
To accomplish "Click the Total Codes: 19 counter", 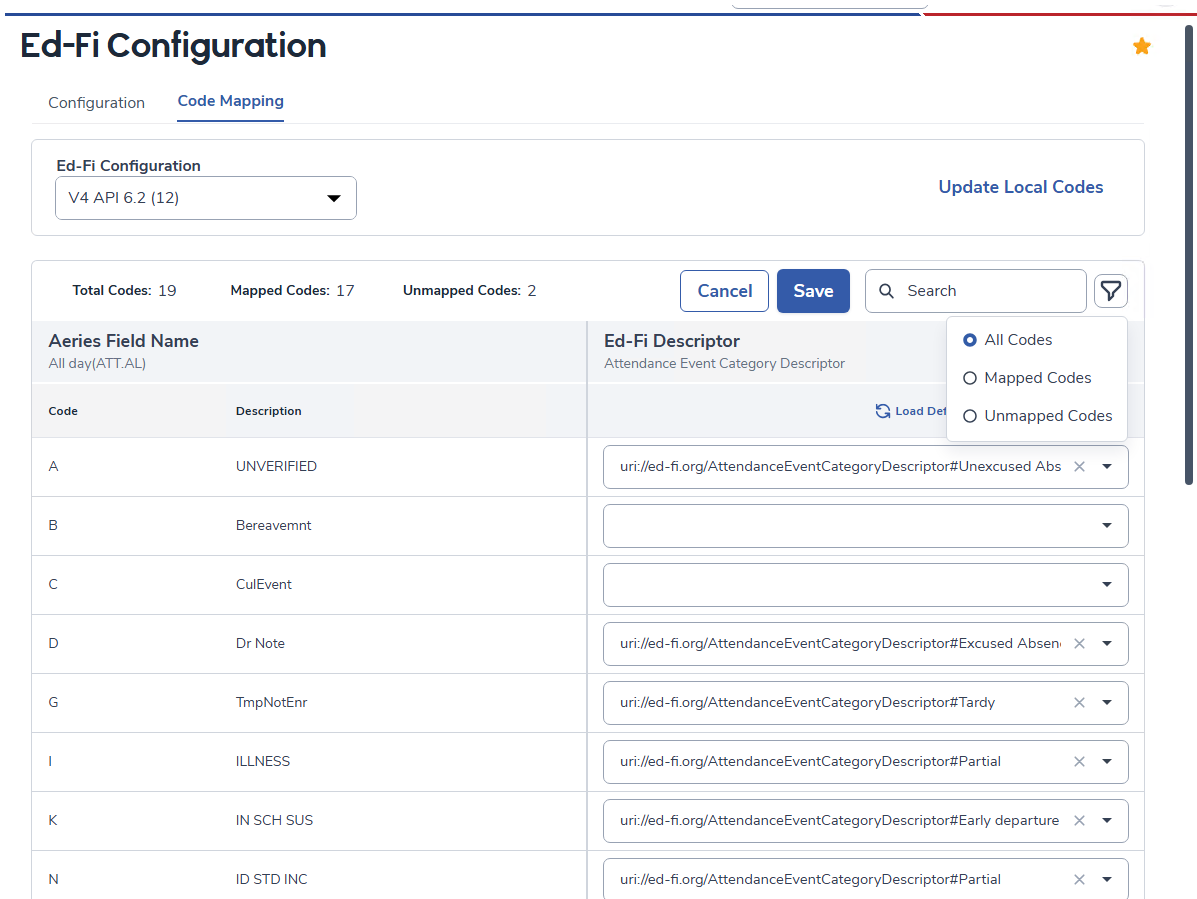I will (x=124, y=291).
